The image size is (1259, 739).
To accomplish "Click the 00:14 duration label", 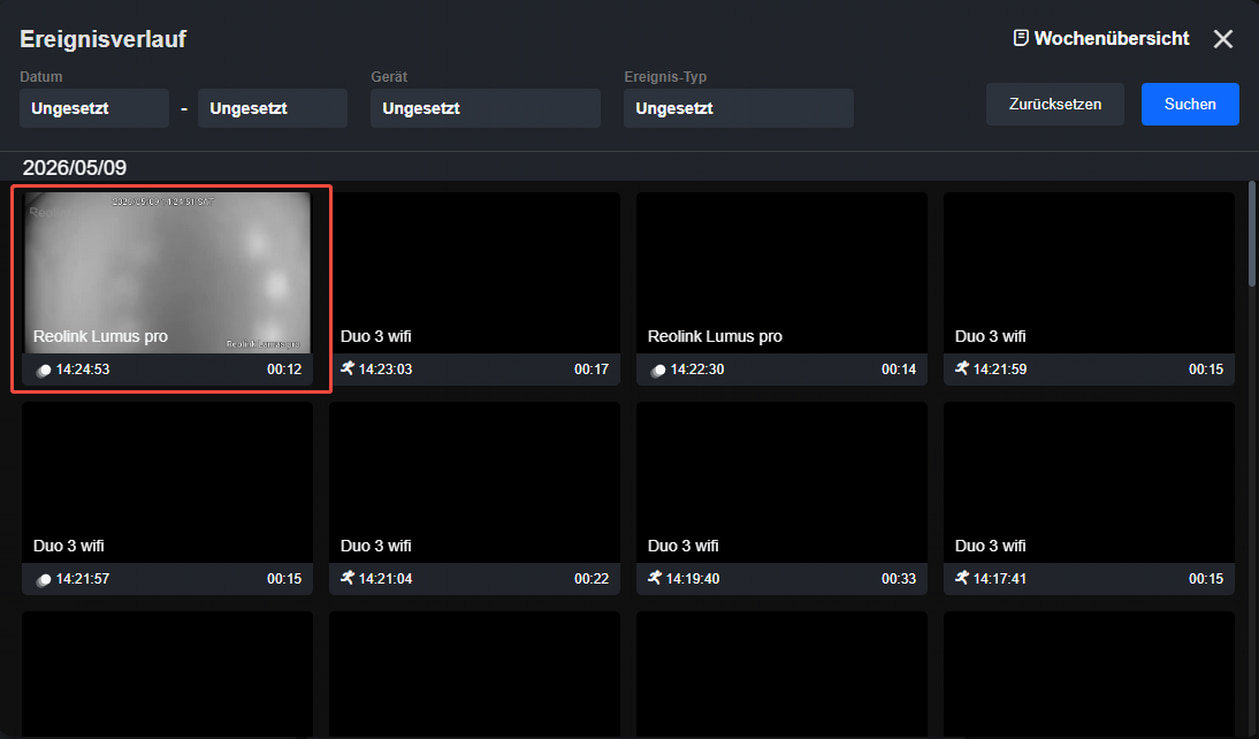I will pos(898,369).
